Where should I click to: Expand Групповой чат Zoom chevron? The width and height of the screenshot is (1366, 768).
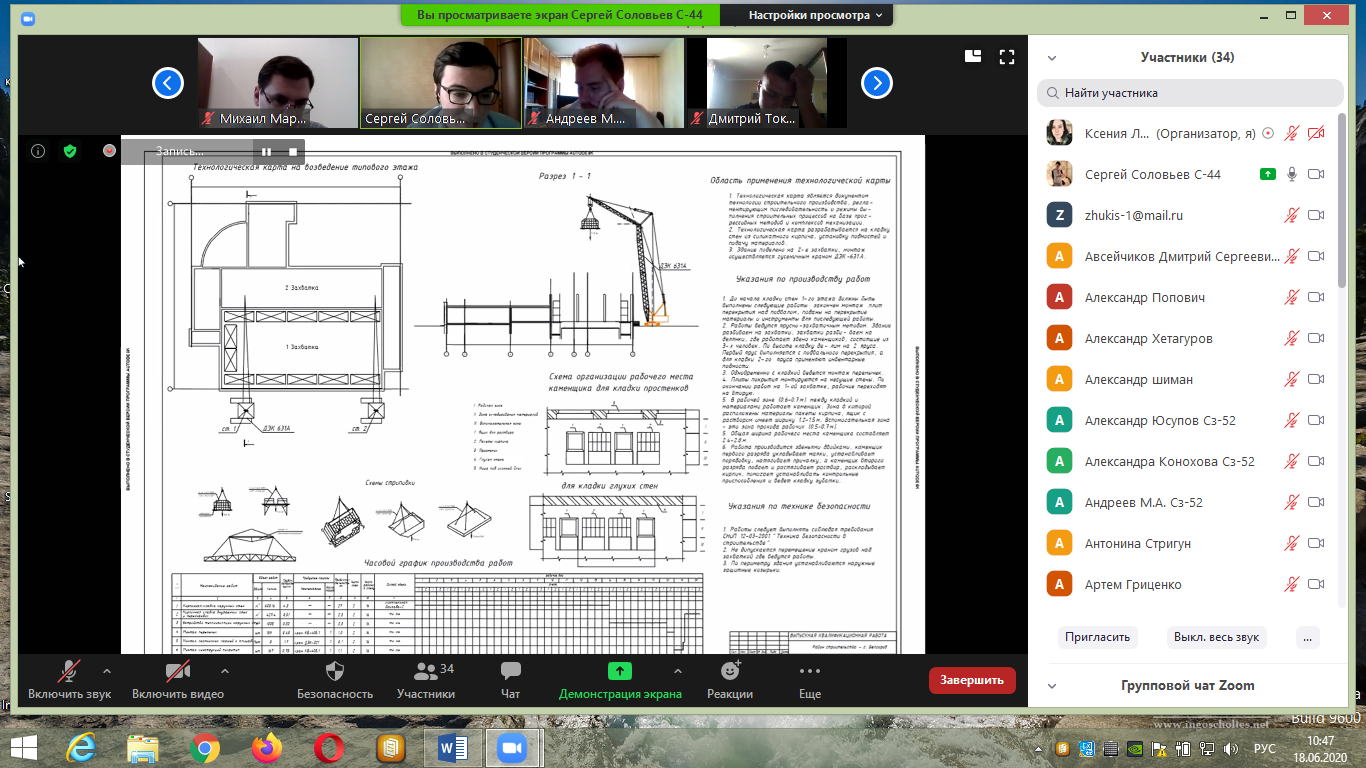click(1052, 686)
